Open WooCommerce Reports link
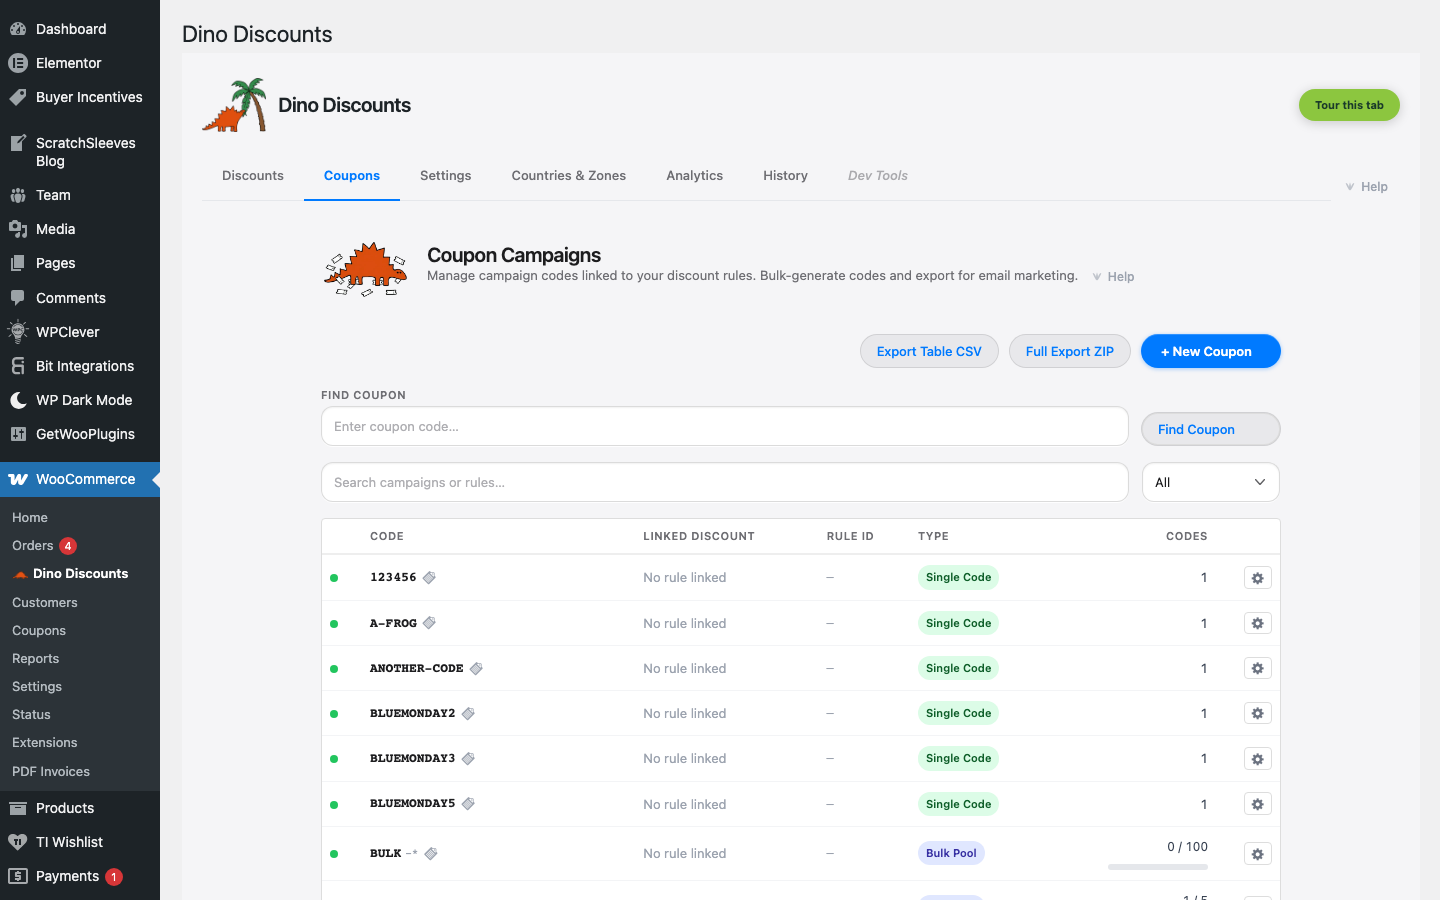This screenshot has width=1440, height=900. tap(36, 658)
